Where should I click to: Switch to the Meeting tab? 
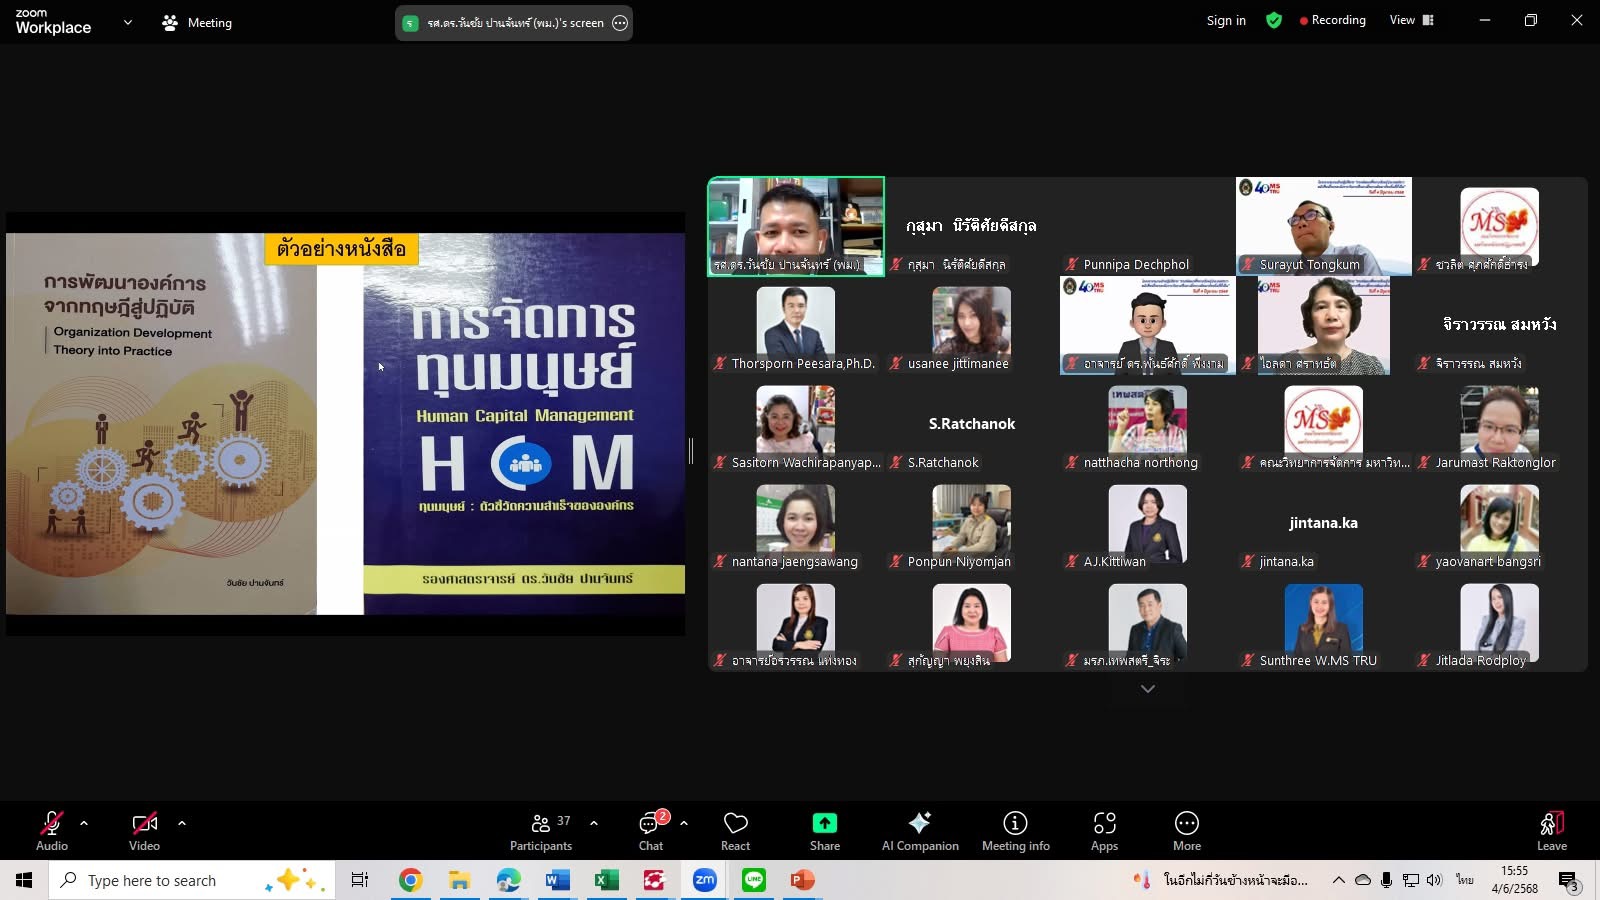(x=198, y=22)
